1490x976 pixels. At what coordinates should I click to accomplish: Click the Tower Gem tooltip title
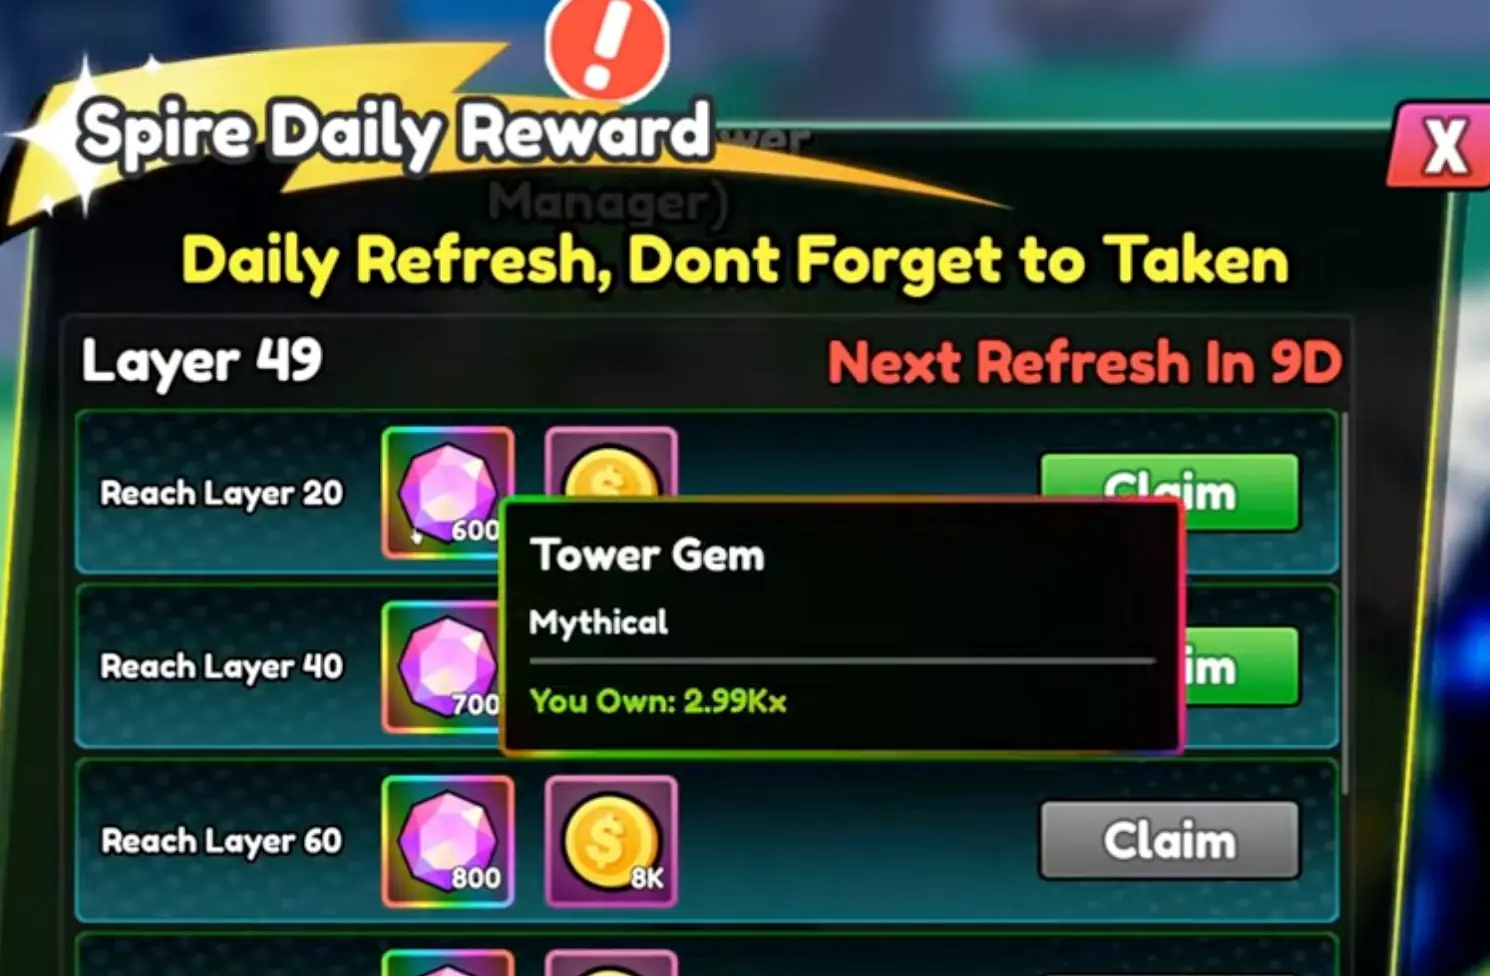648,555
